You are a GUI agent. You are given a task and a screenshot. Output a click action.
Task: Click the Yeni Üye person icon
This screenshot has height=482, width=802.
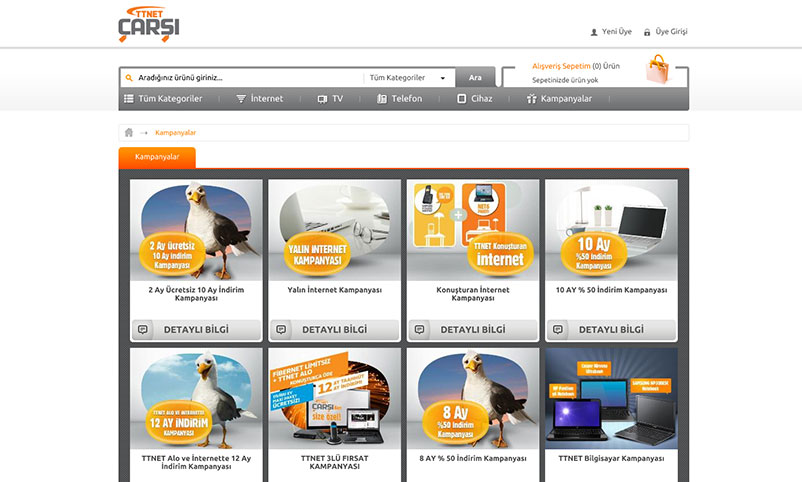coord(594,32)
